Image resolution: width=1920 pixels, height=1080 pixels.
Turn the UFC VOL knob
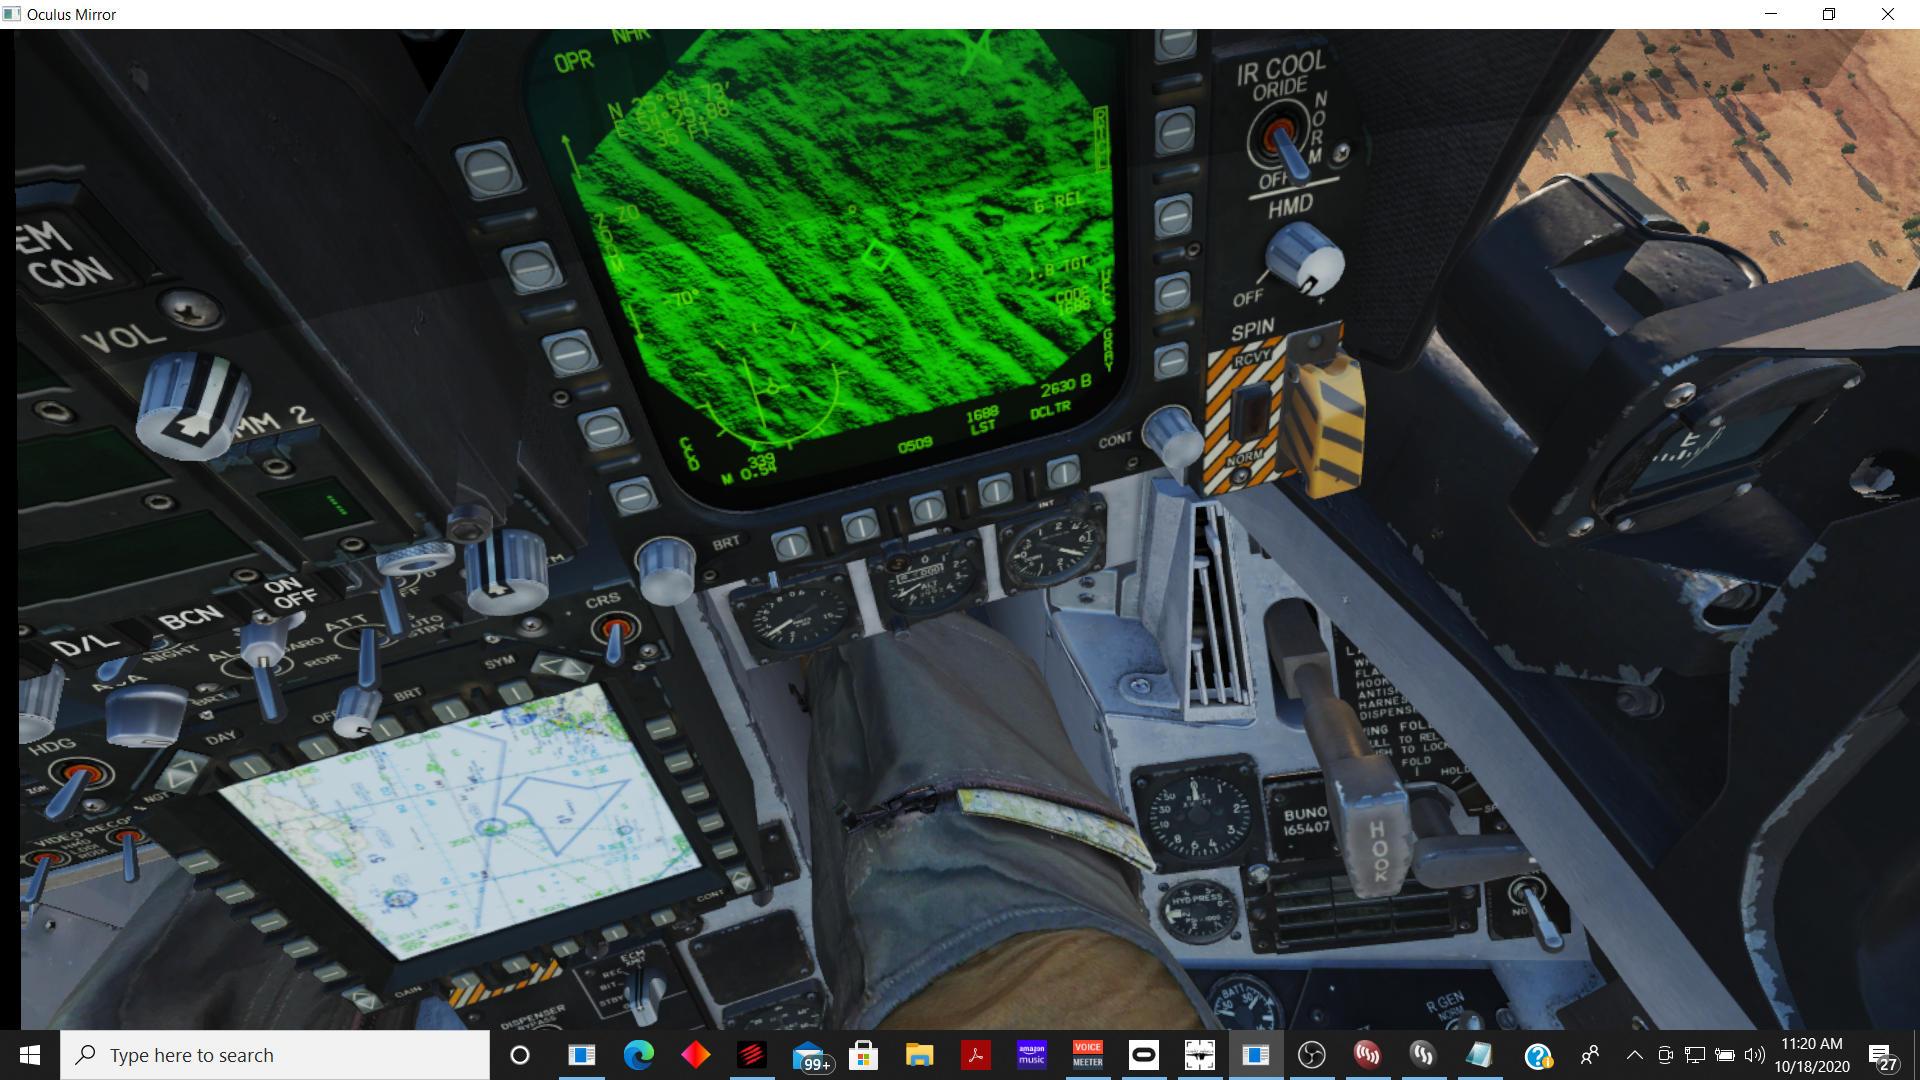tap(192, 405)
